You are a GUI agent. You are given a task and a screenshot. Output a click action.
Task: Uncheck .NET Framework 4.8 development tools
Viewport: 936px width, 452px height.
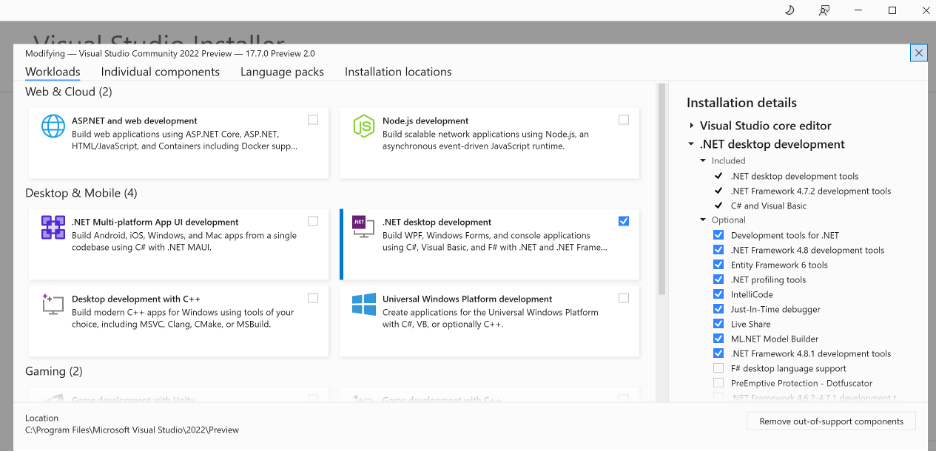[718, 250]
